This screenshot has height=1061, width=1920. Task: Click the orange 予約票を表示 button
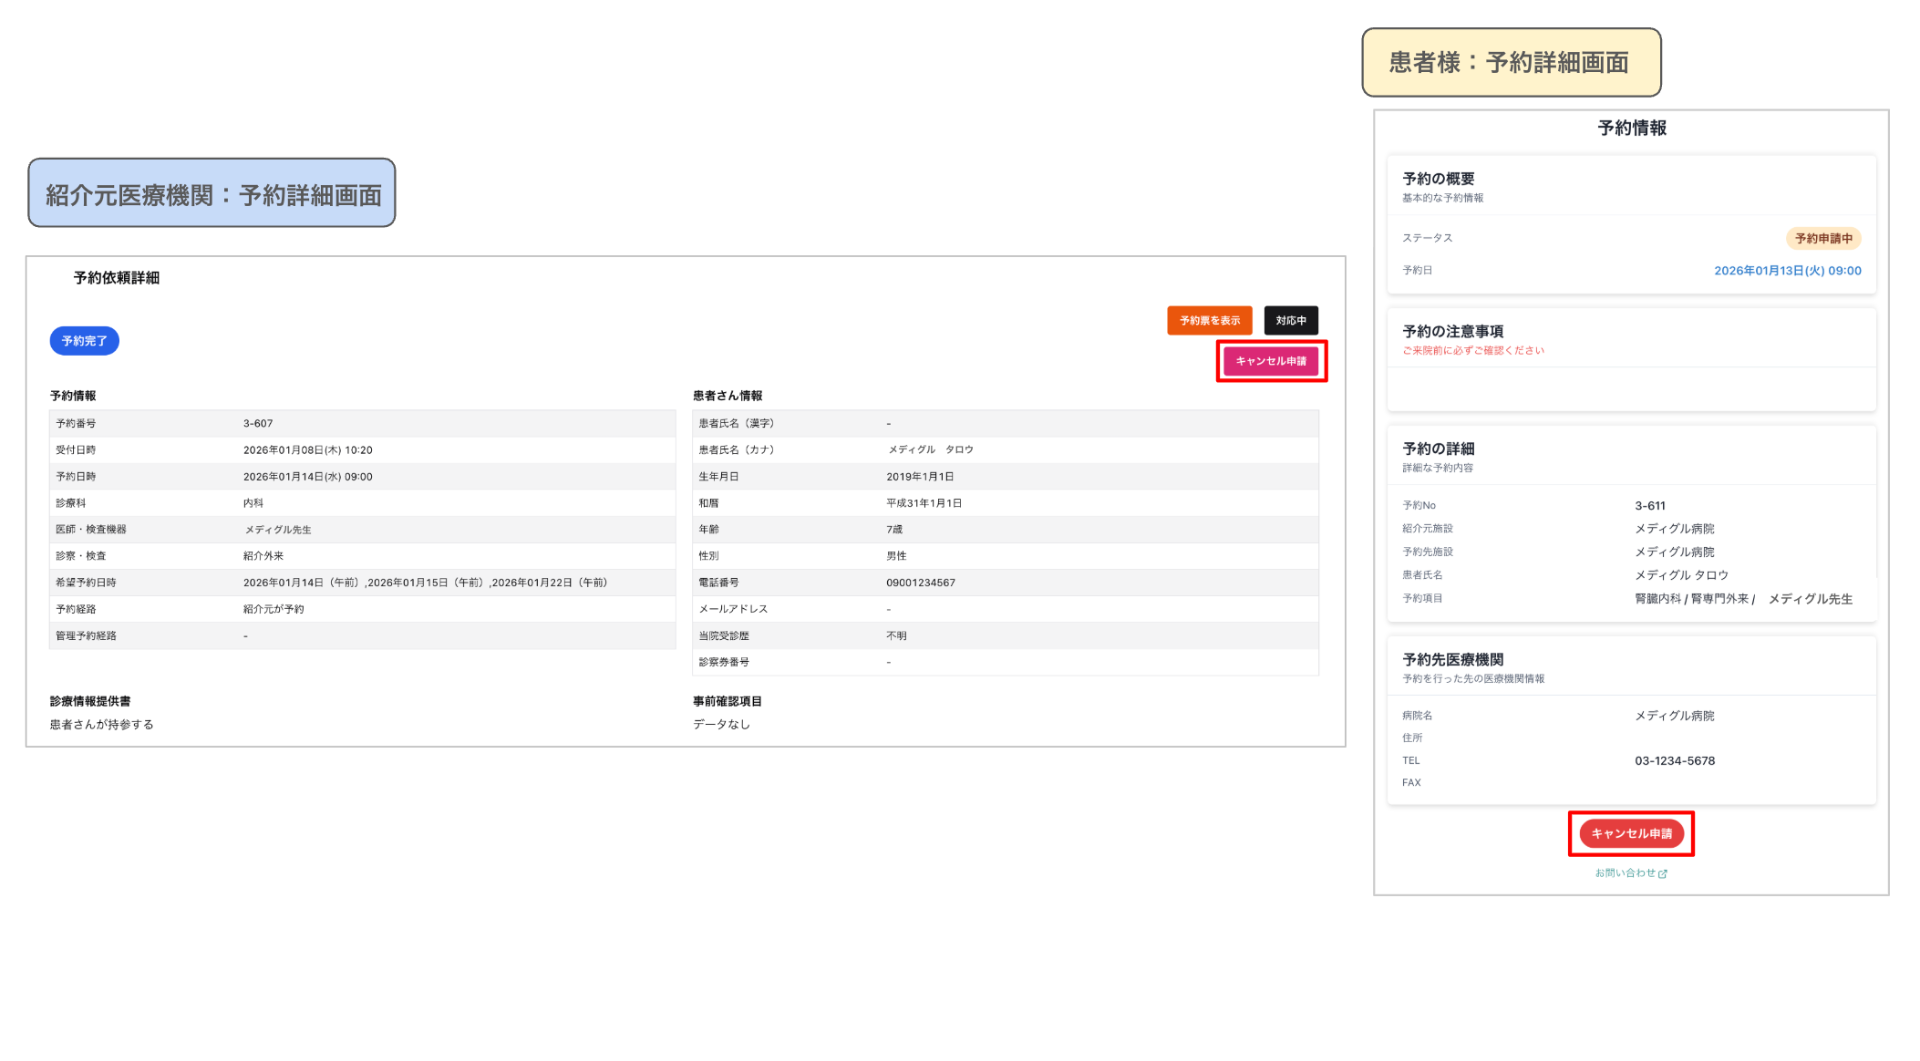coord(1209,320)
